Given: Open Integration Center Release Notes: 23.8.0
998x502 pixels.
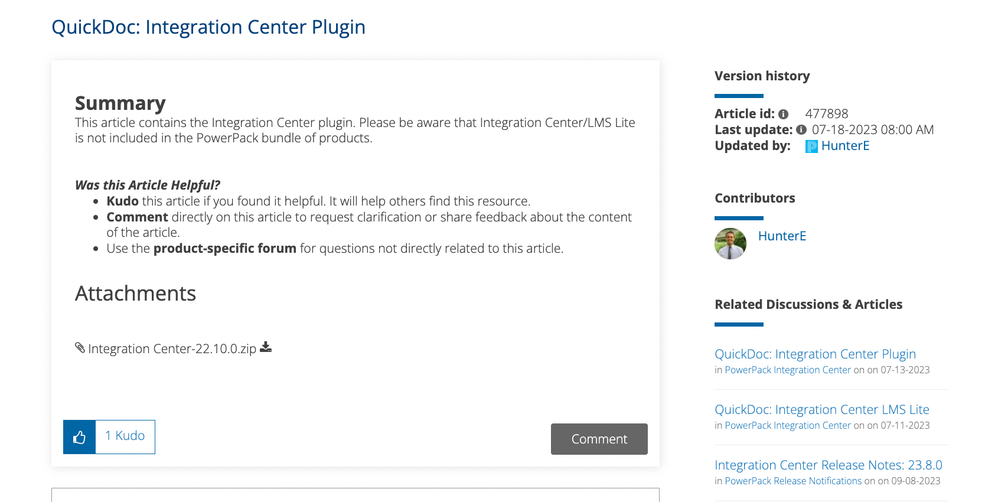Looking at the screenshot, I should click(828, 465).
